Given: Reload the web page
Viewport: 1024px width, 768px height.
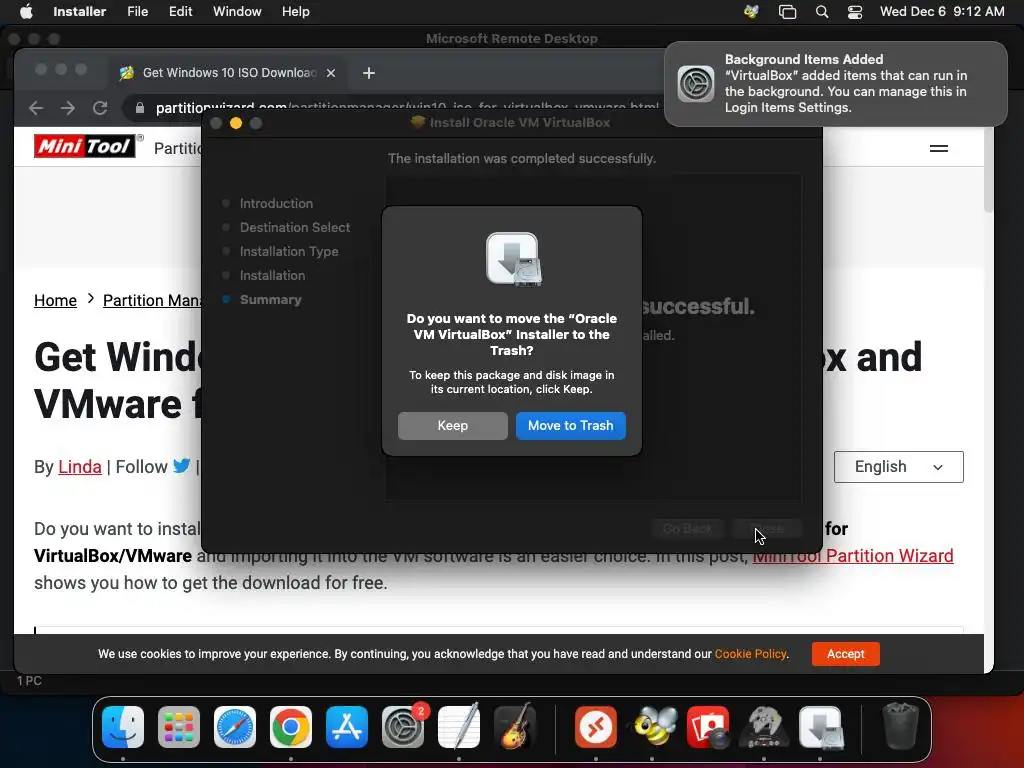Looking at the screenshot, I should [100, 108].
